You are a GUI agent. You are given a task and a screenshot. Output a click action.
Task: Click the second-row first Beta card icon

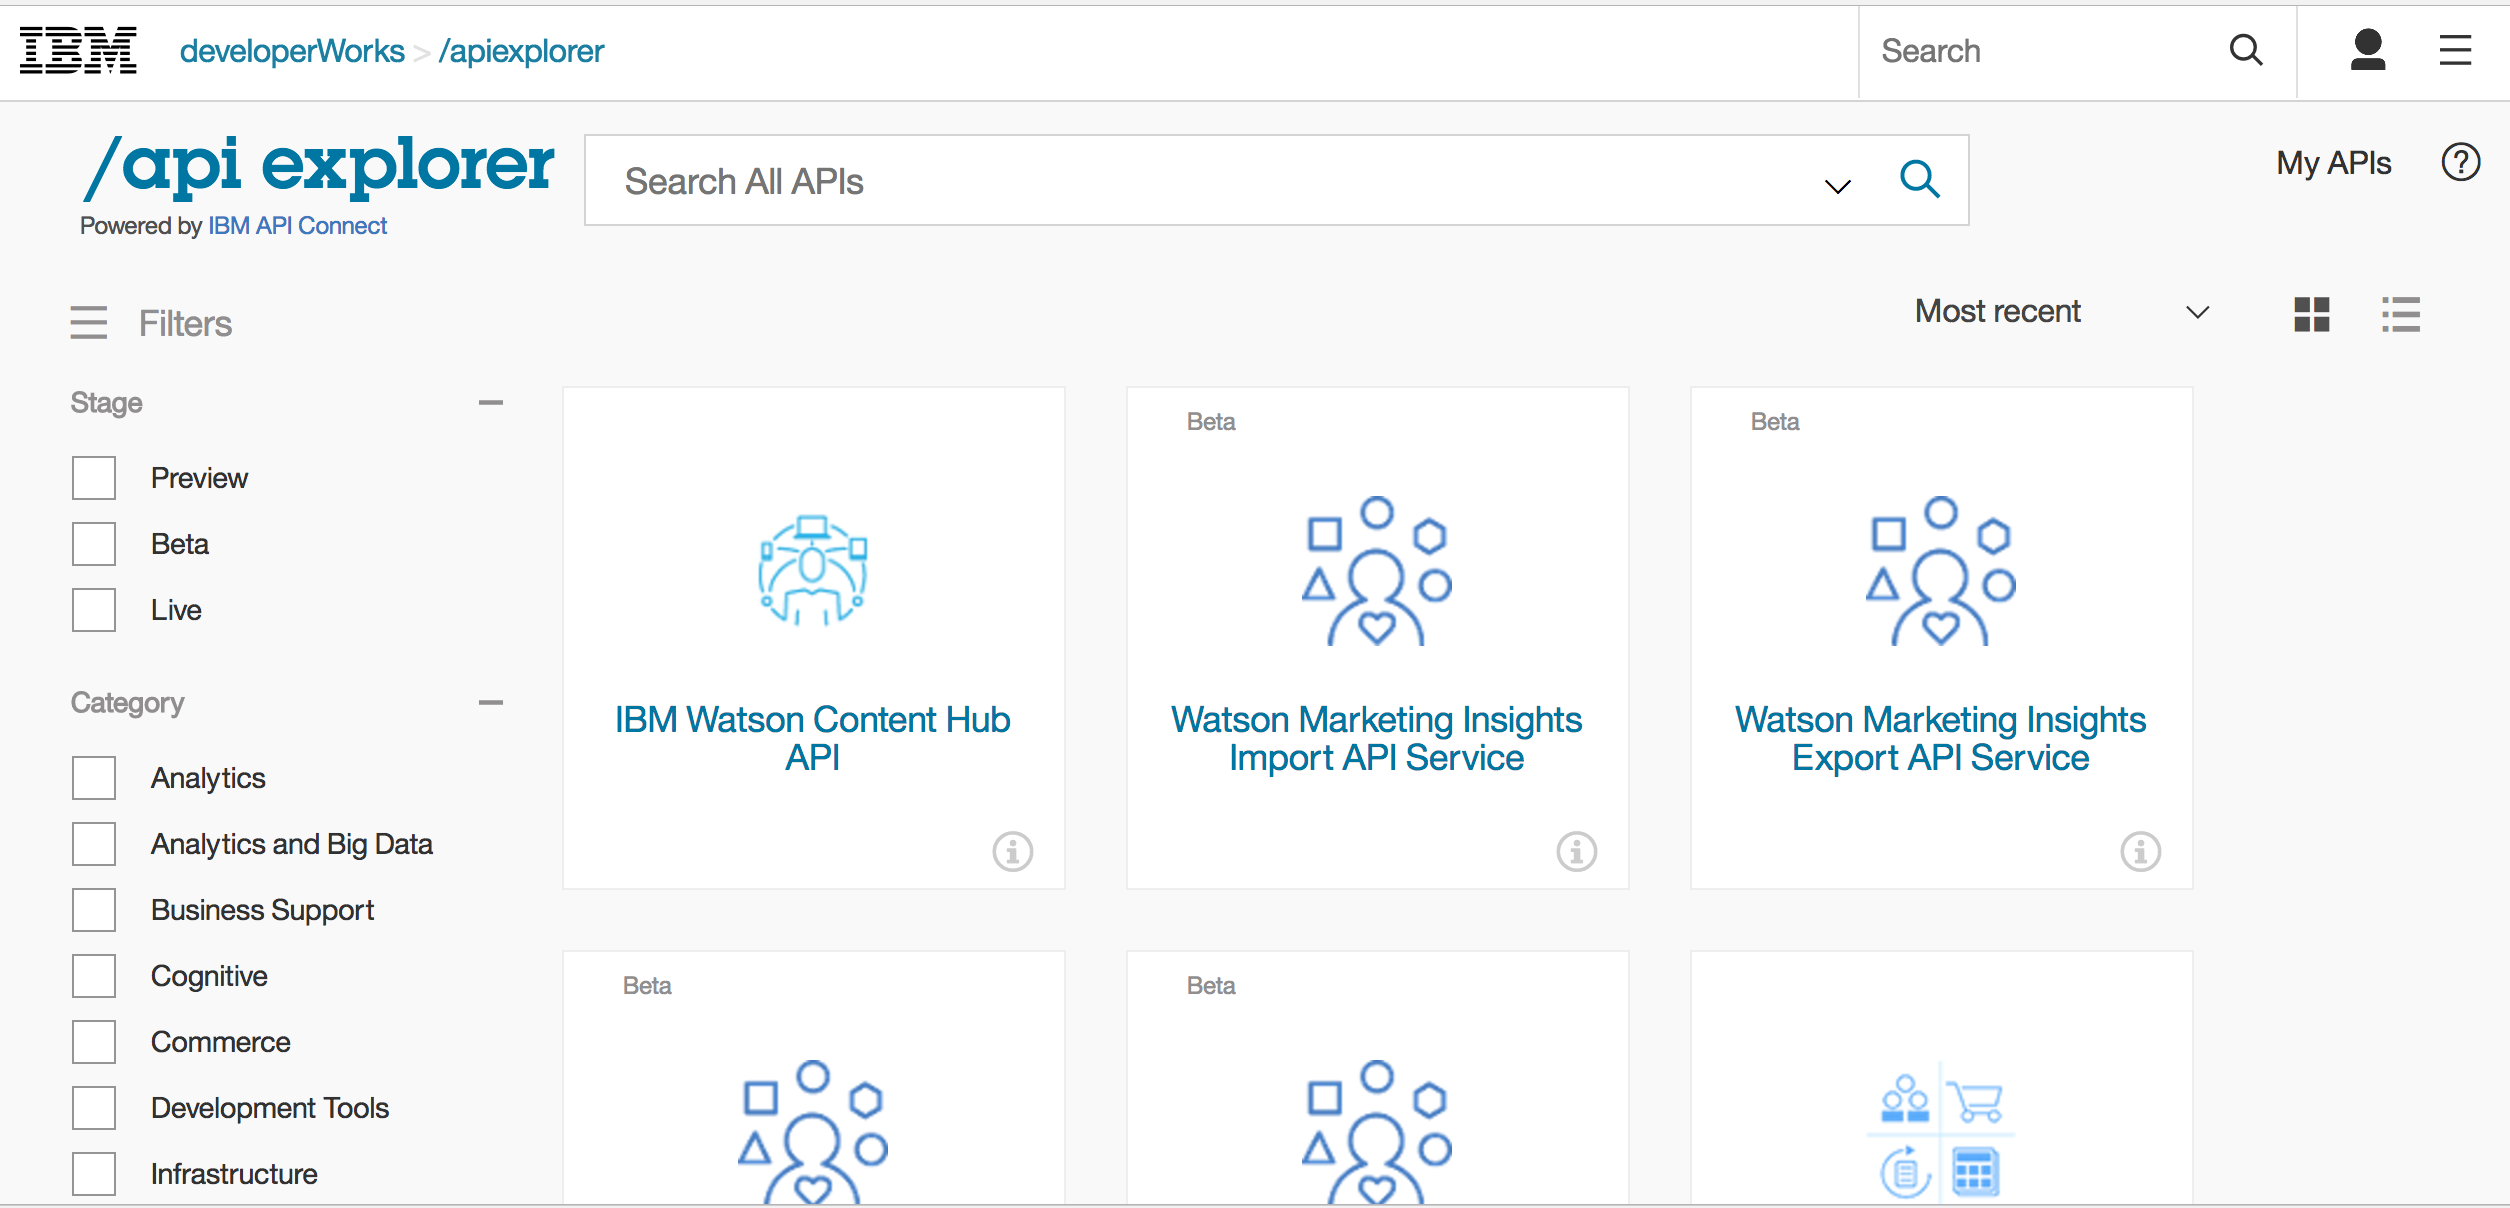813,1132
